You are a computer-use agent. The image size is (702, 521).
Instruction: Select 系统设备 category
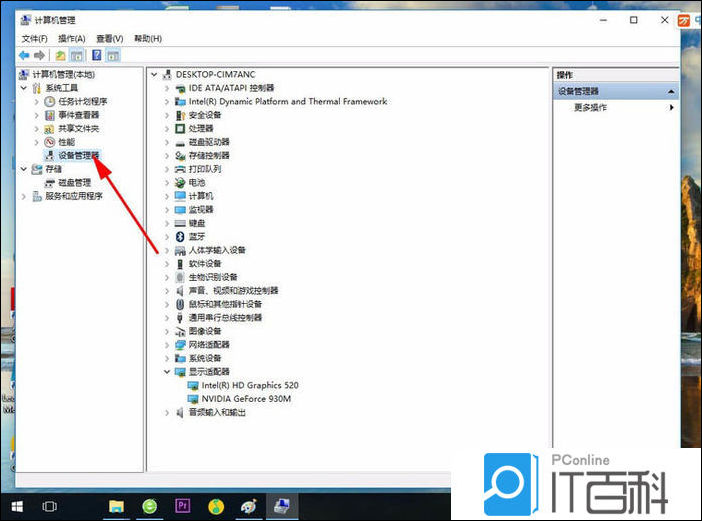coord(205,358)
